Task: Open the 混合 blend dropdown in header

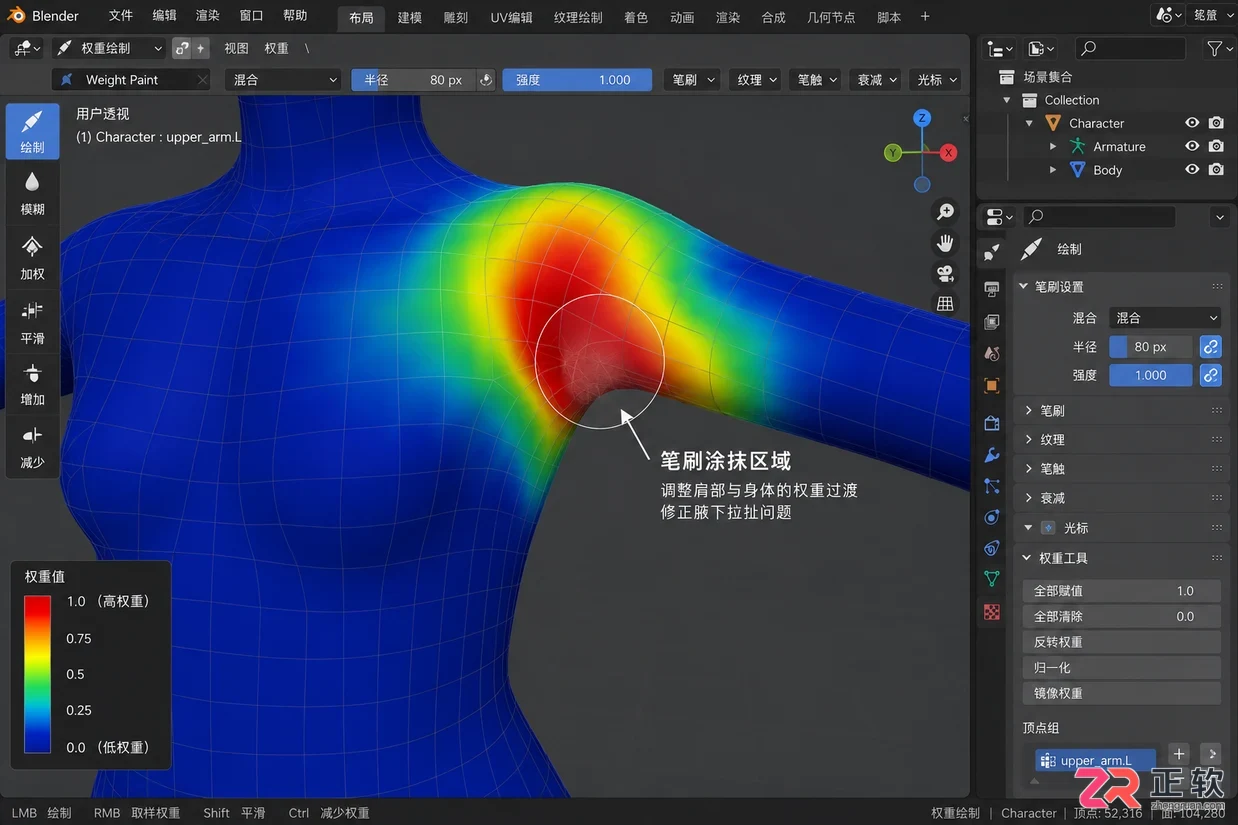Action: click(283, 80)
